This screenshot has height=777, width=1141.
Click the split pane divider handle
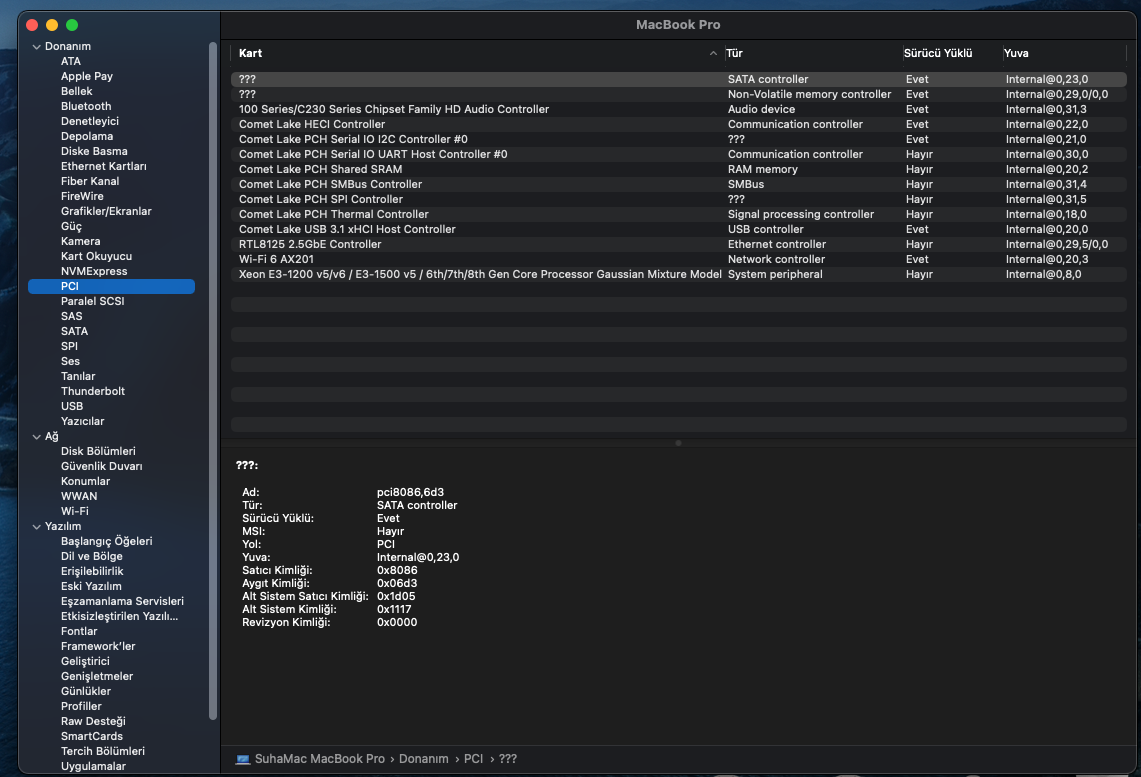[678, 442]
